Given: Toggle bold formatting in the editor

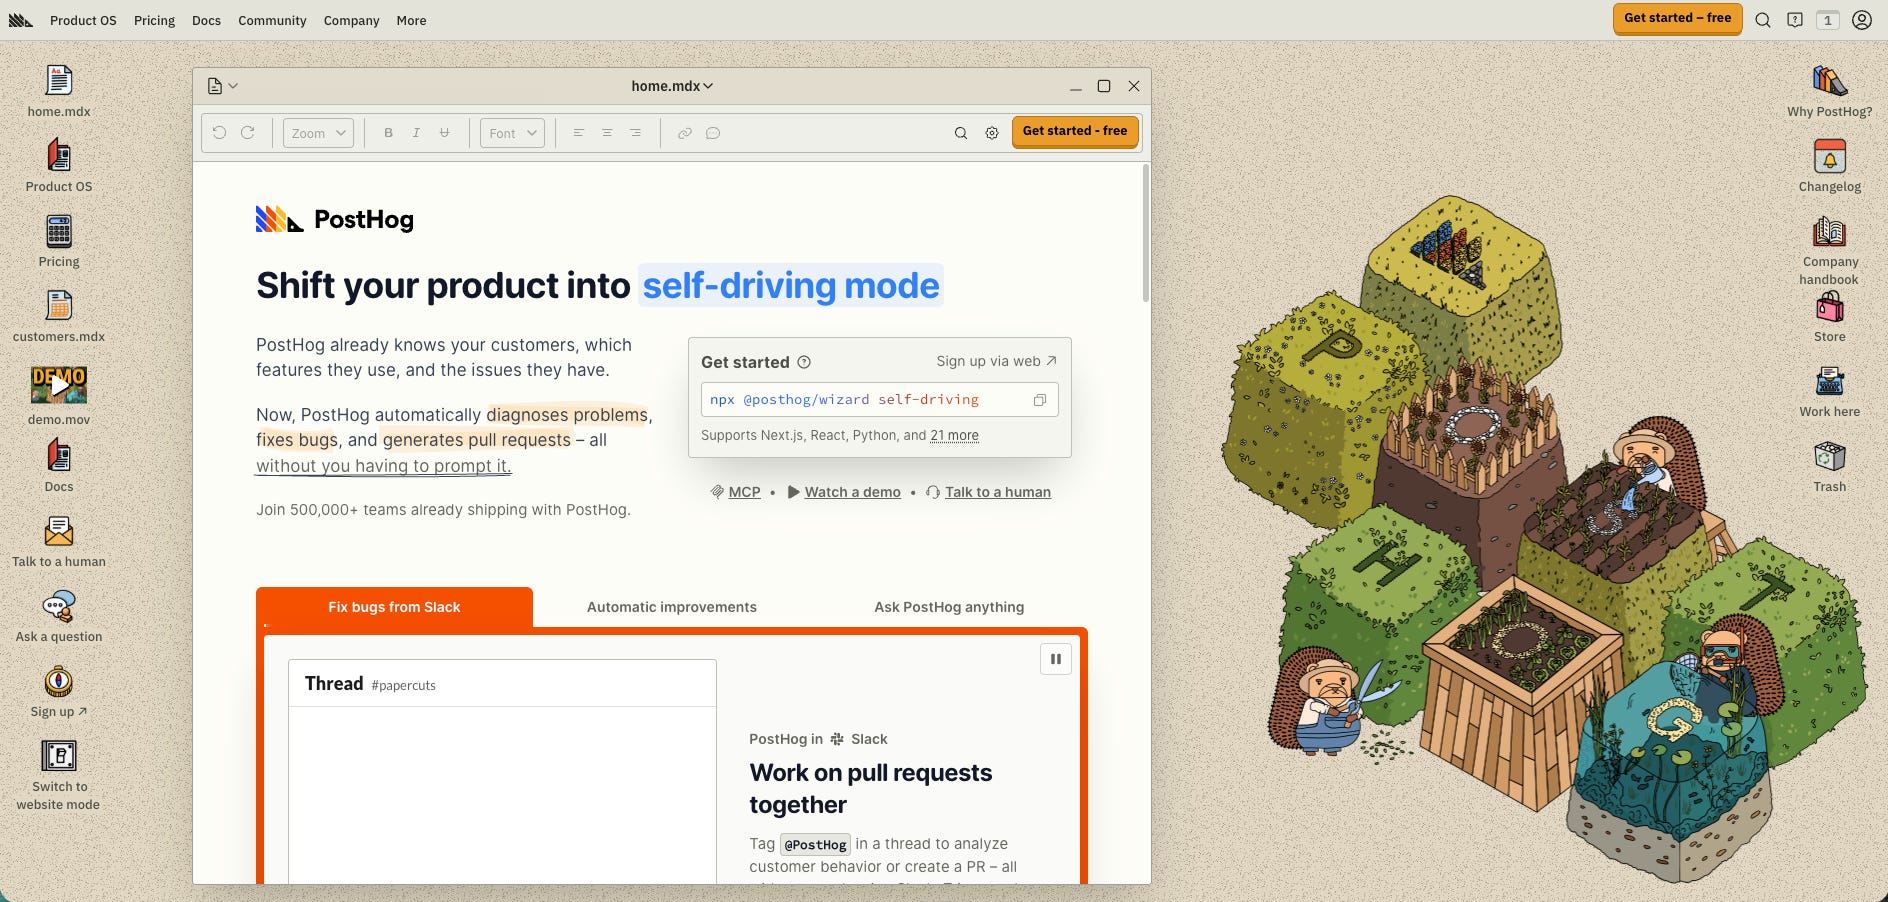Looking at the screenshot, I should (x=388, y=133).
